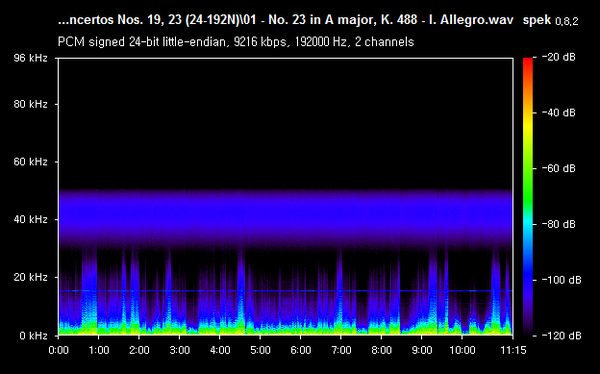Click the '60 kHz' frequency axis label
The height and width of the screenshot is (374, 600).
[x=31, y=162]
